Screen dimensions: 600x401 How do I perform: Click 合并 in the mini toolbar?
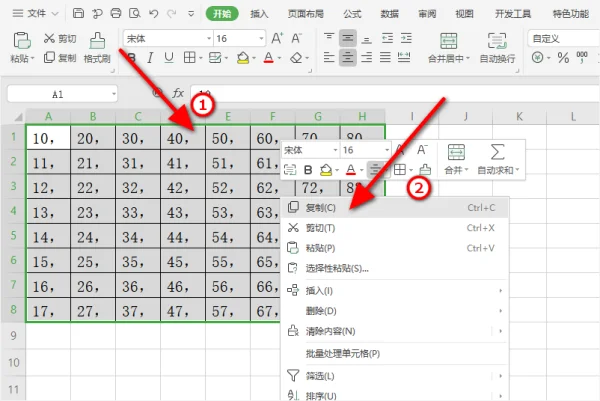[x=456, y=160]
